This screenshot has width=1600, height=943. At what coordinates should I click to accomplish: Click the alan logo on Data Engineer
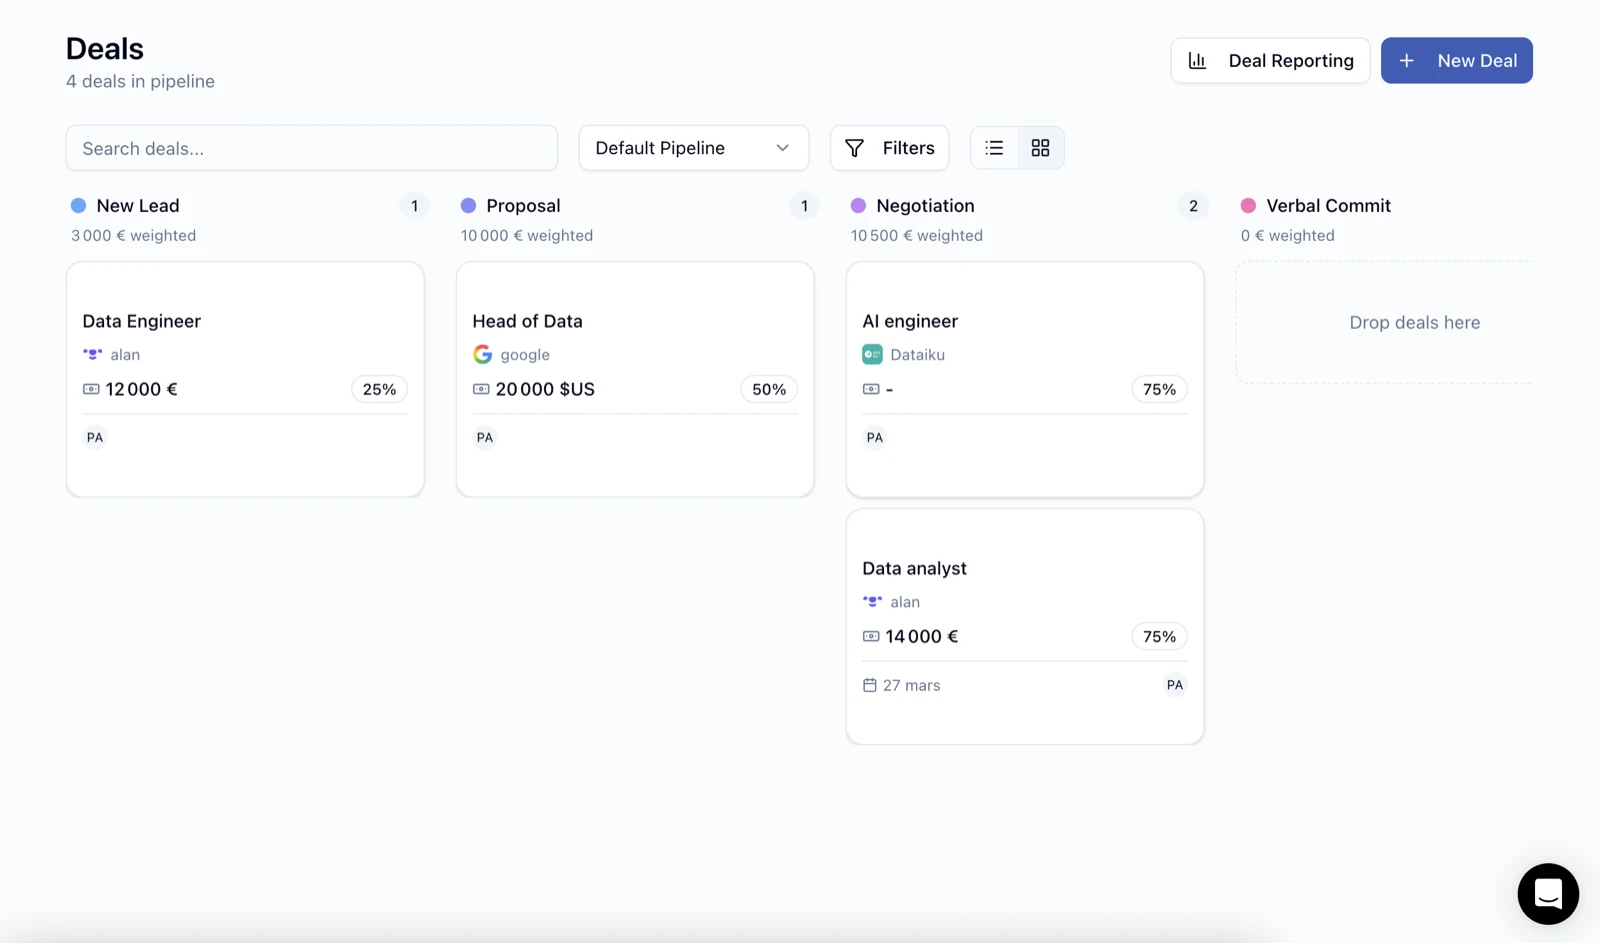[93, 354]
